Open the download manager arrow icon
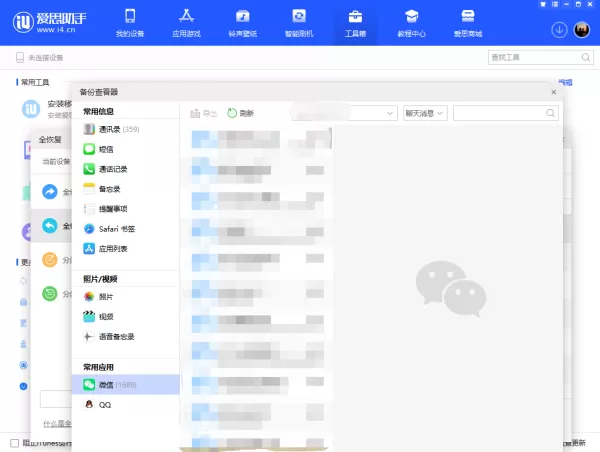Viewport: 600px width, 452px height. coord(559,30)
